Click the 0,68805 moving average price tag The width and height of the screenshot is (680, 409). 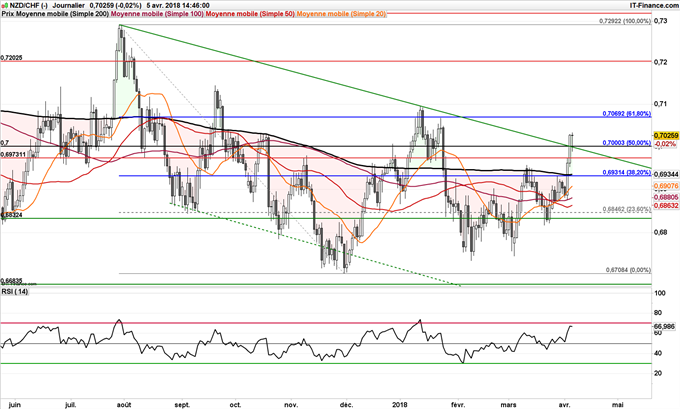[x=665, y=196]
